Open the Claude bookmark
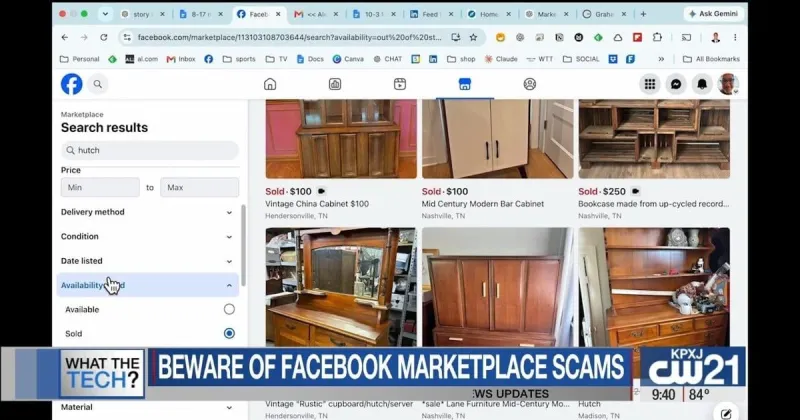Viewport: 800px width, 420px height. tap(501, 59)
